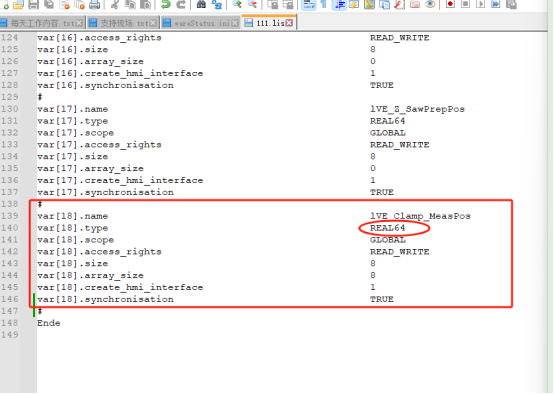Click var[17].access_rights text
The height and width of the screenshot is (394, 554).
[99, 145]
